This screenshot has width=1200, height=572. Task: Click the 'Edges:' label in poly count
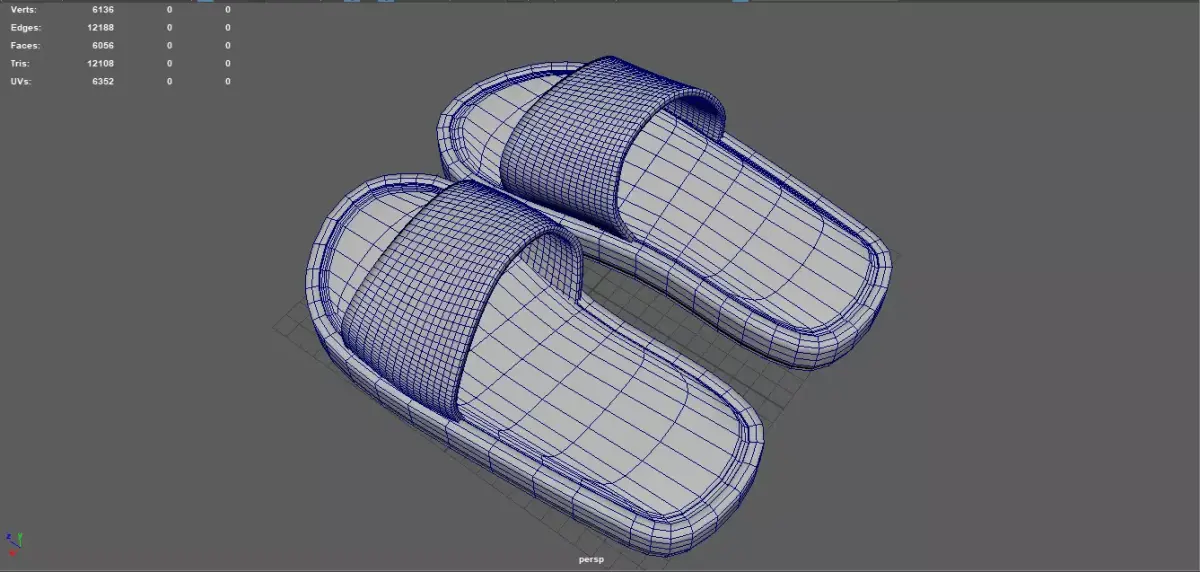[25, 27]
